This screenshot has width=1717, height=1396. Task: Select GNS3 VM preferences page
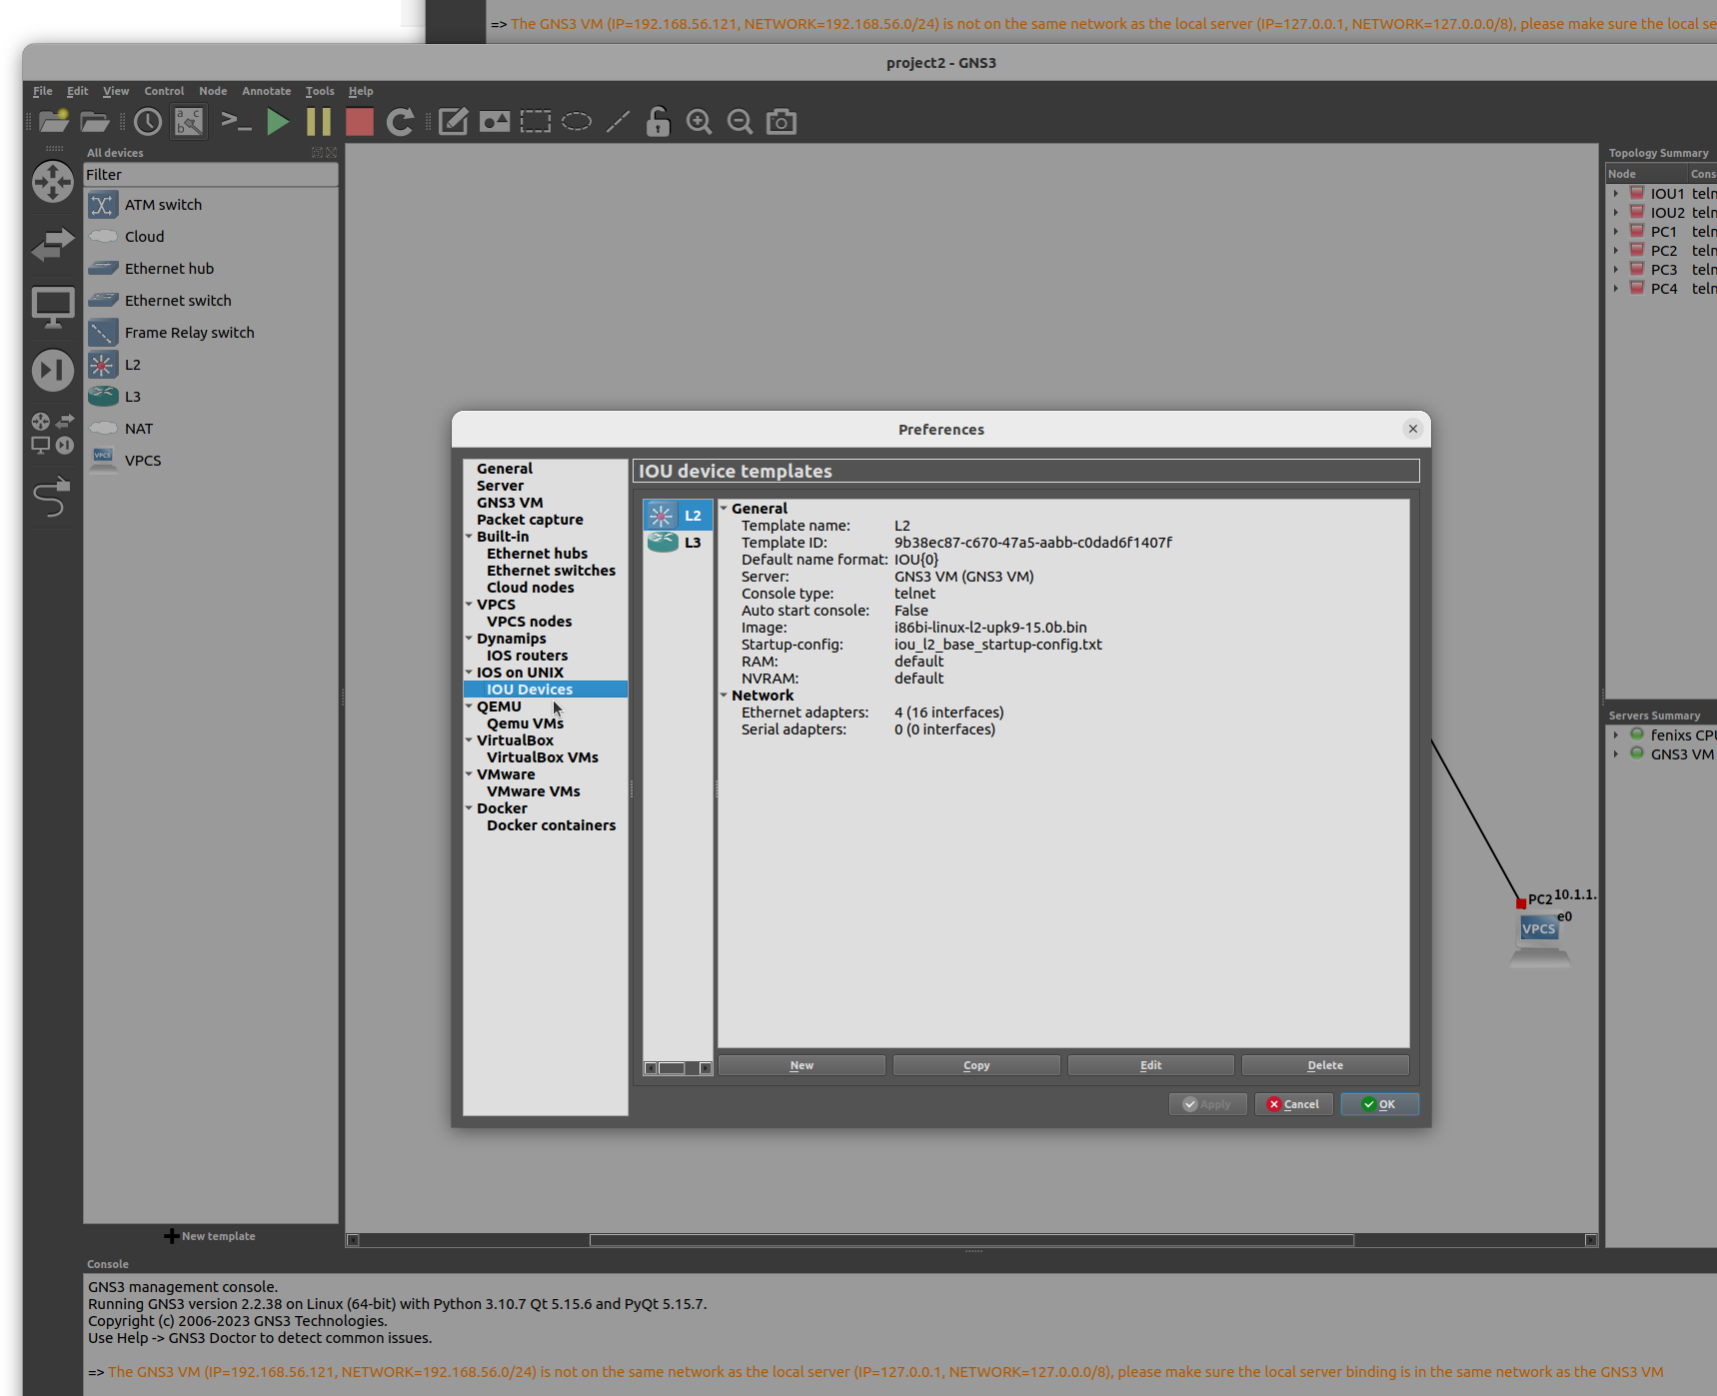[510, 503]
